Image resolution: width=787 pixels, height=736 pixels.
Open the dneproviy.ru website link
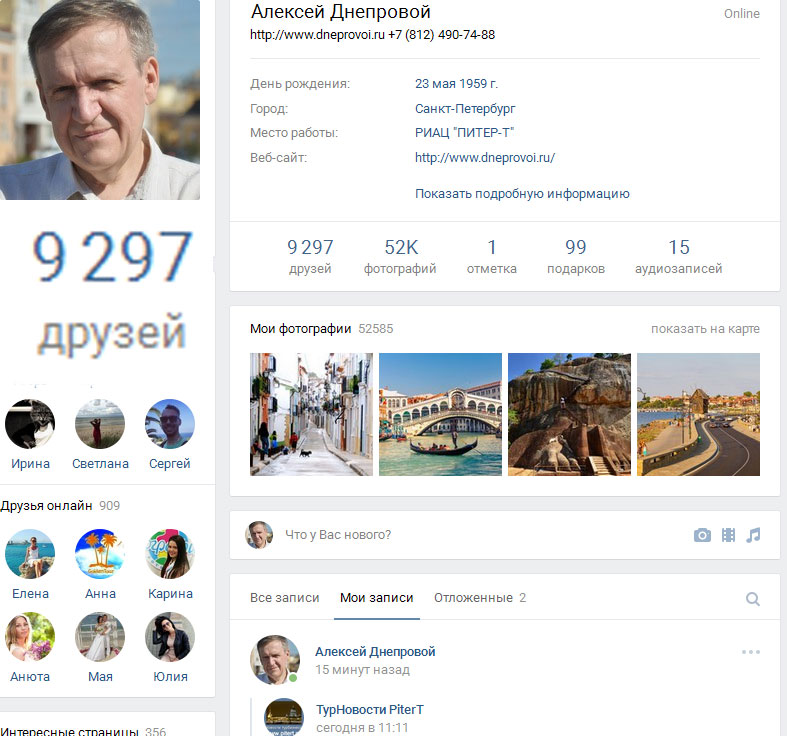pos(485,158)
